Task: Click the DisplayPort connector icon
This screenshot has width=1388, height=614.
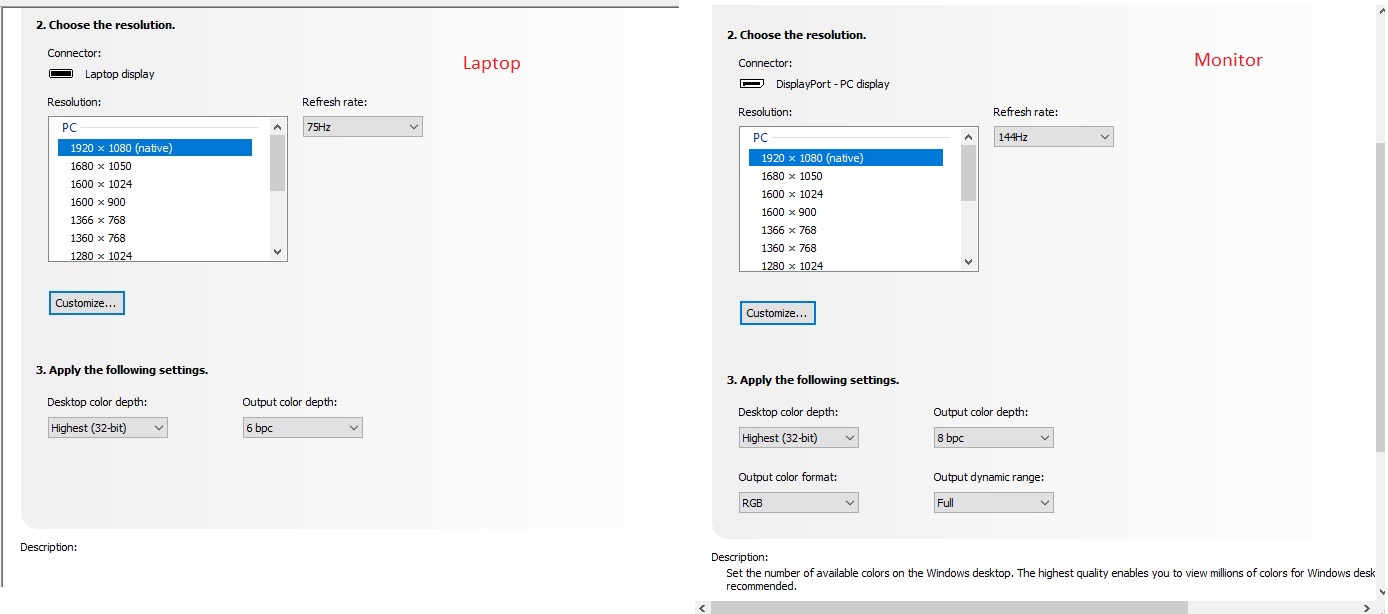Action: [752, 84]
